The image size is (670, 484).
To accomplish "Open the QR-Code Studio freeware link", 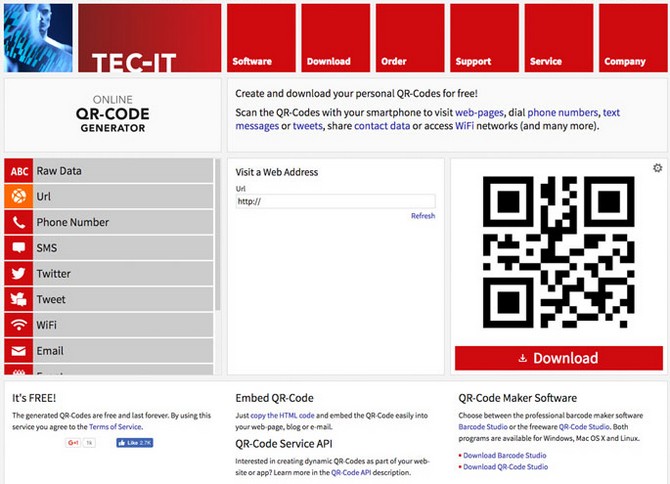I will [584, 427].
